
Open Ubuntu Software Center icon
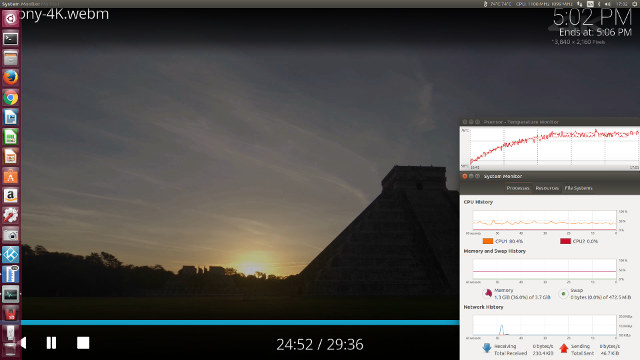pos(10,176)
